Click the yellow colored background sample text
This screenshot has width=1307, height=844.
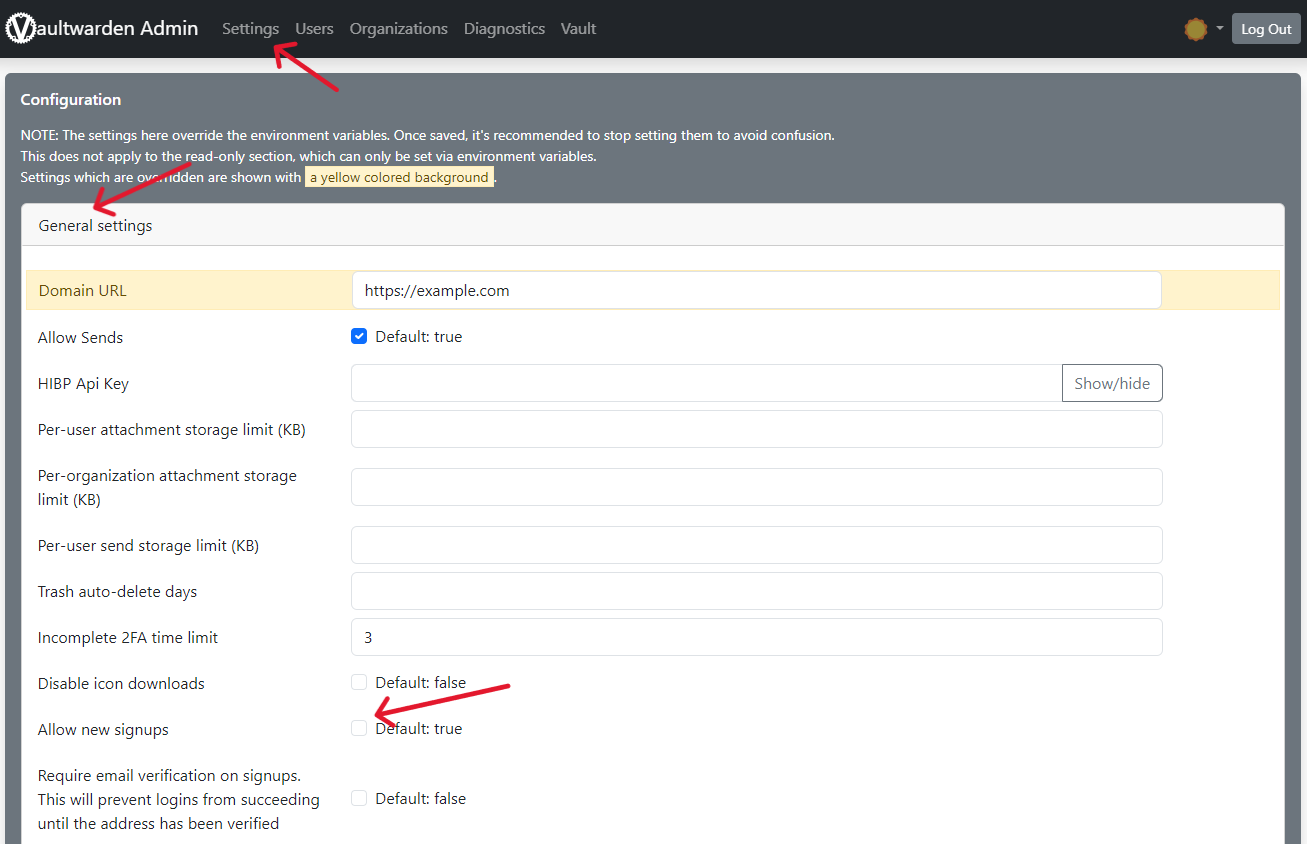click(x=399, y=178)
